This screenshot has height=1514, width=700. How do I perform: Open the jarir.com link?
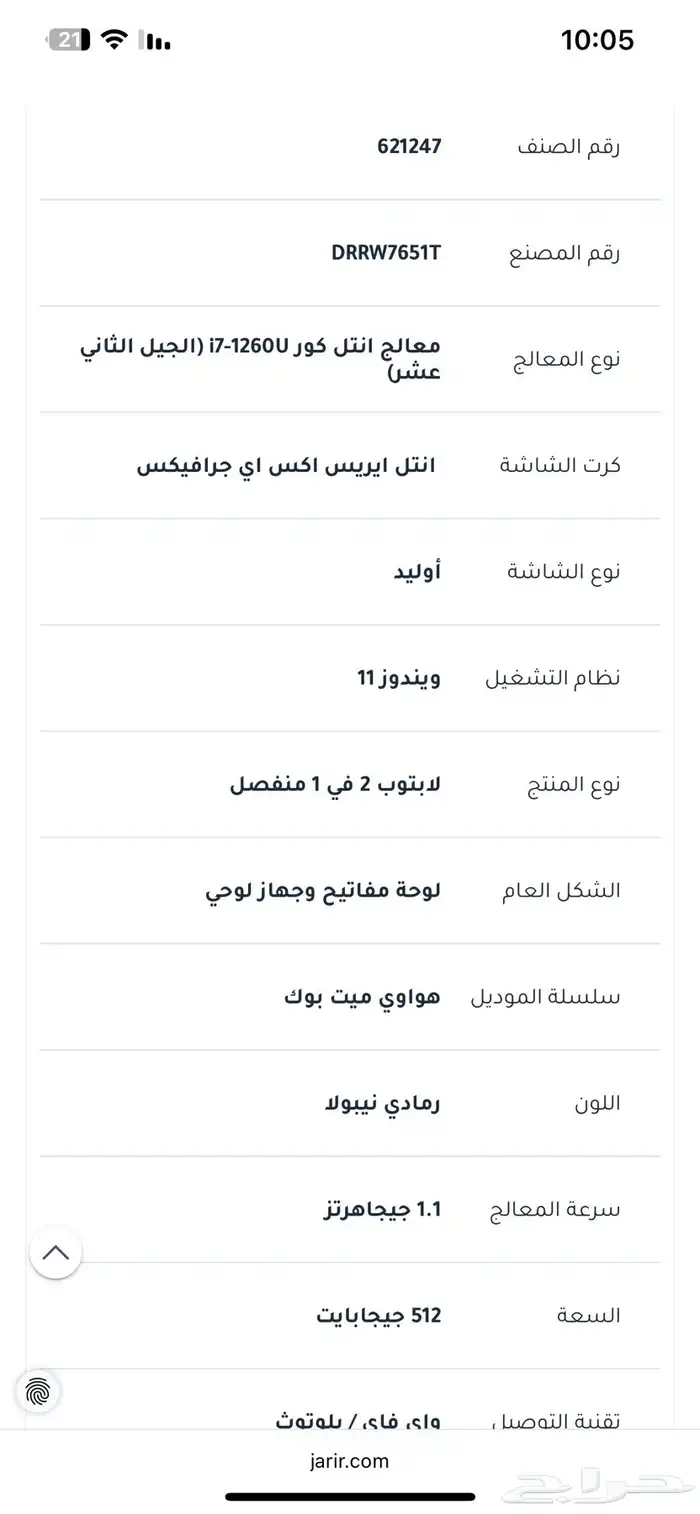pyautogui.click(x=349, y=1460)
